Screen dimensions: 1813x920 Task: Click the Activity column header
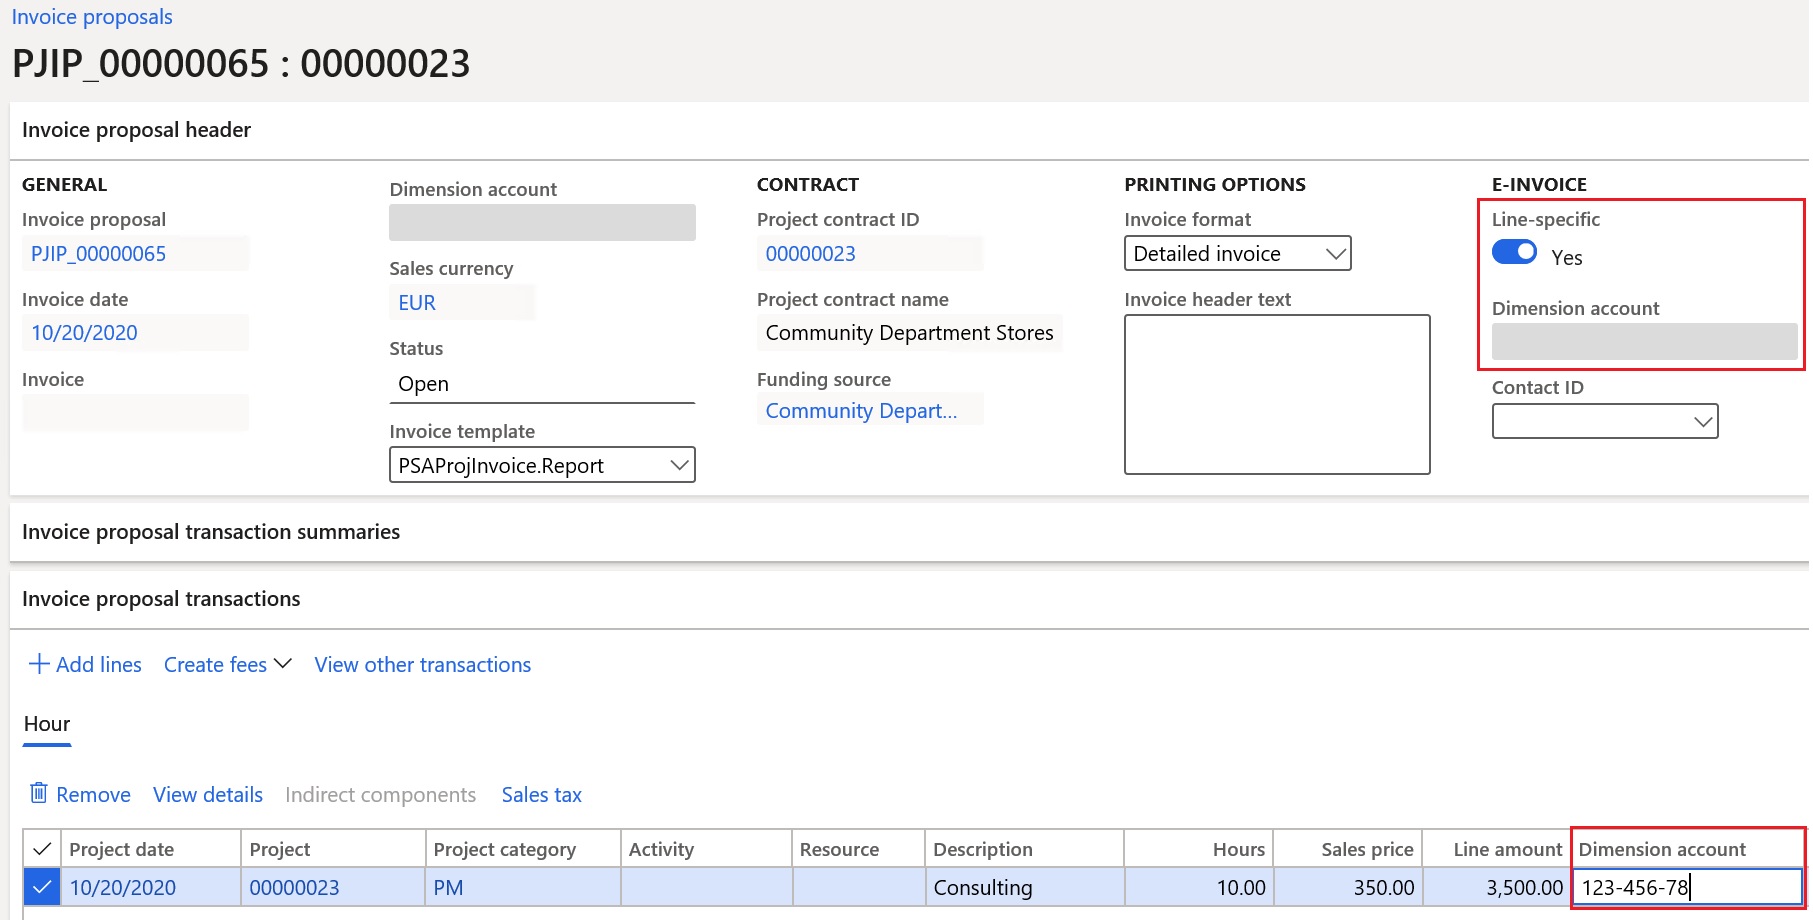706,849
